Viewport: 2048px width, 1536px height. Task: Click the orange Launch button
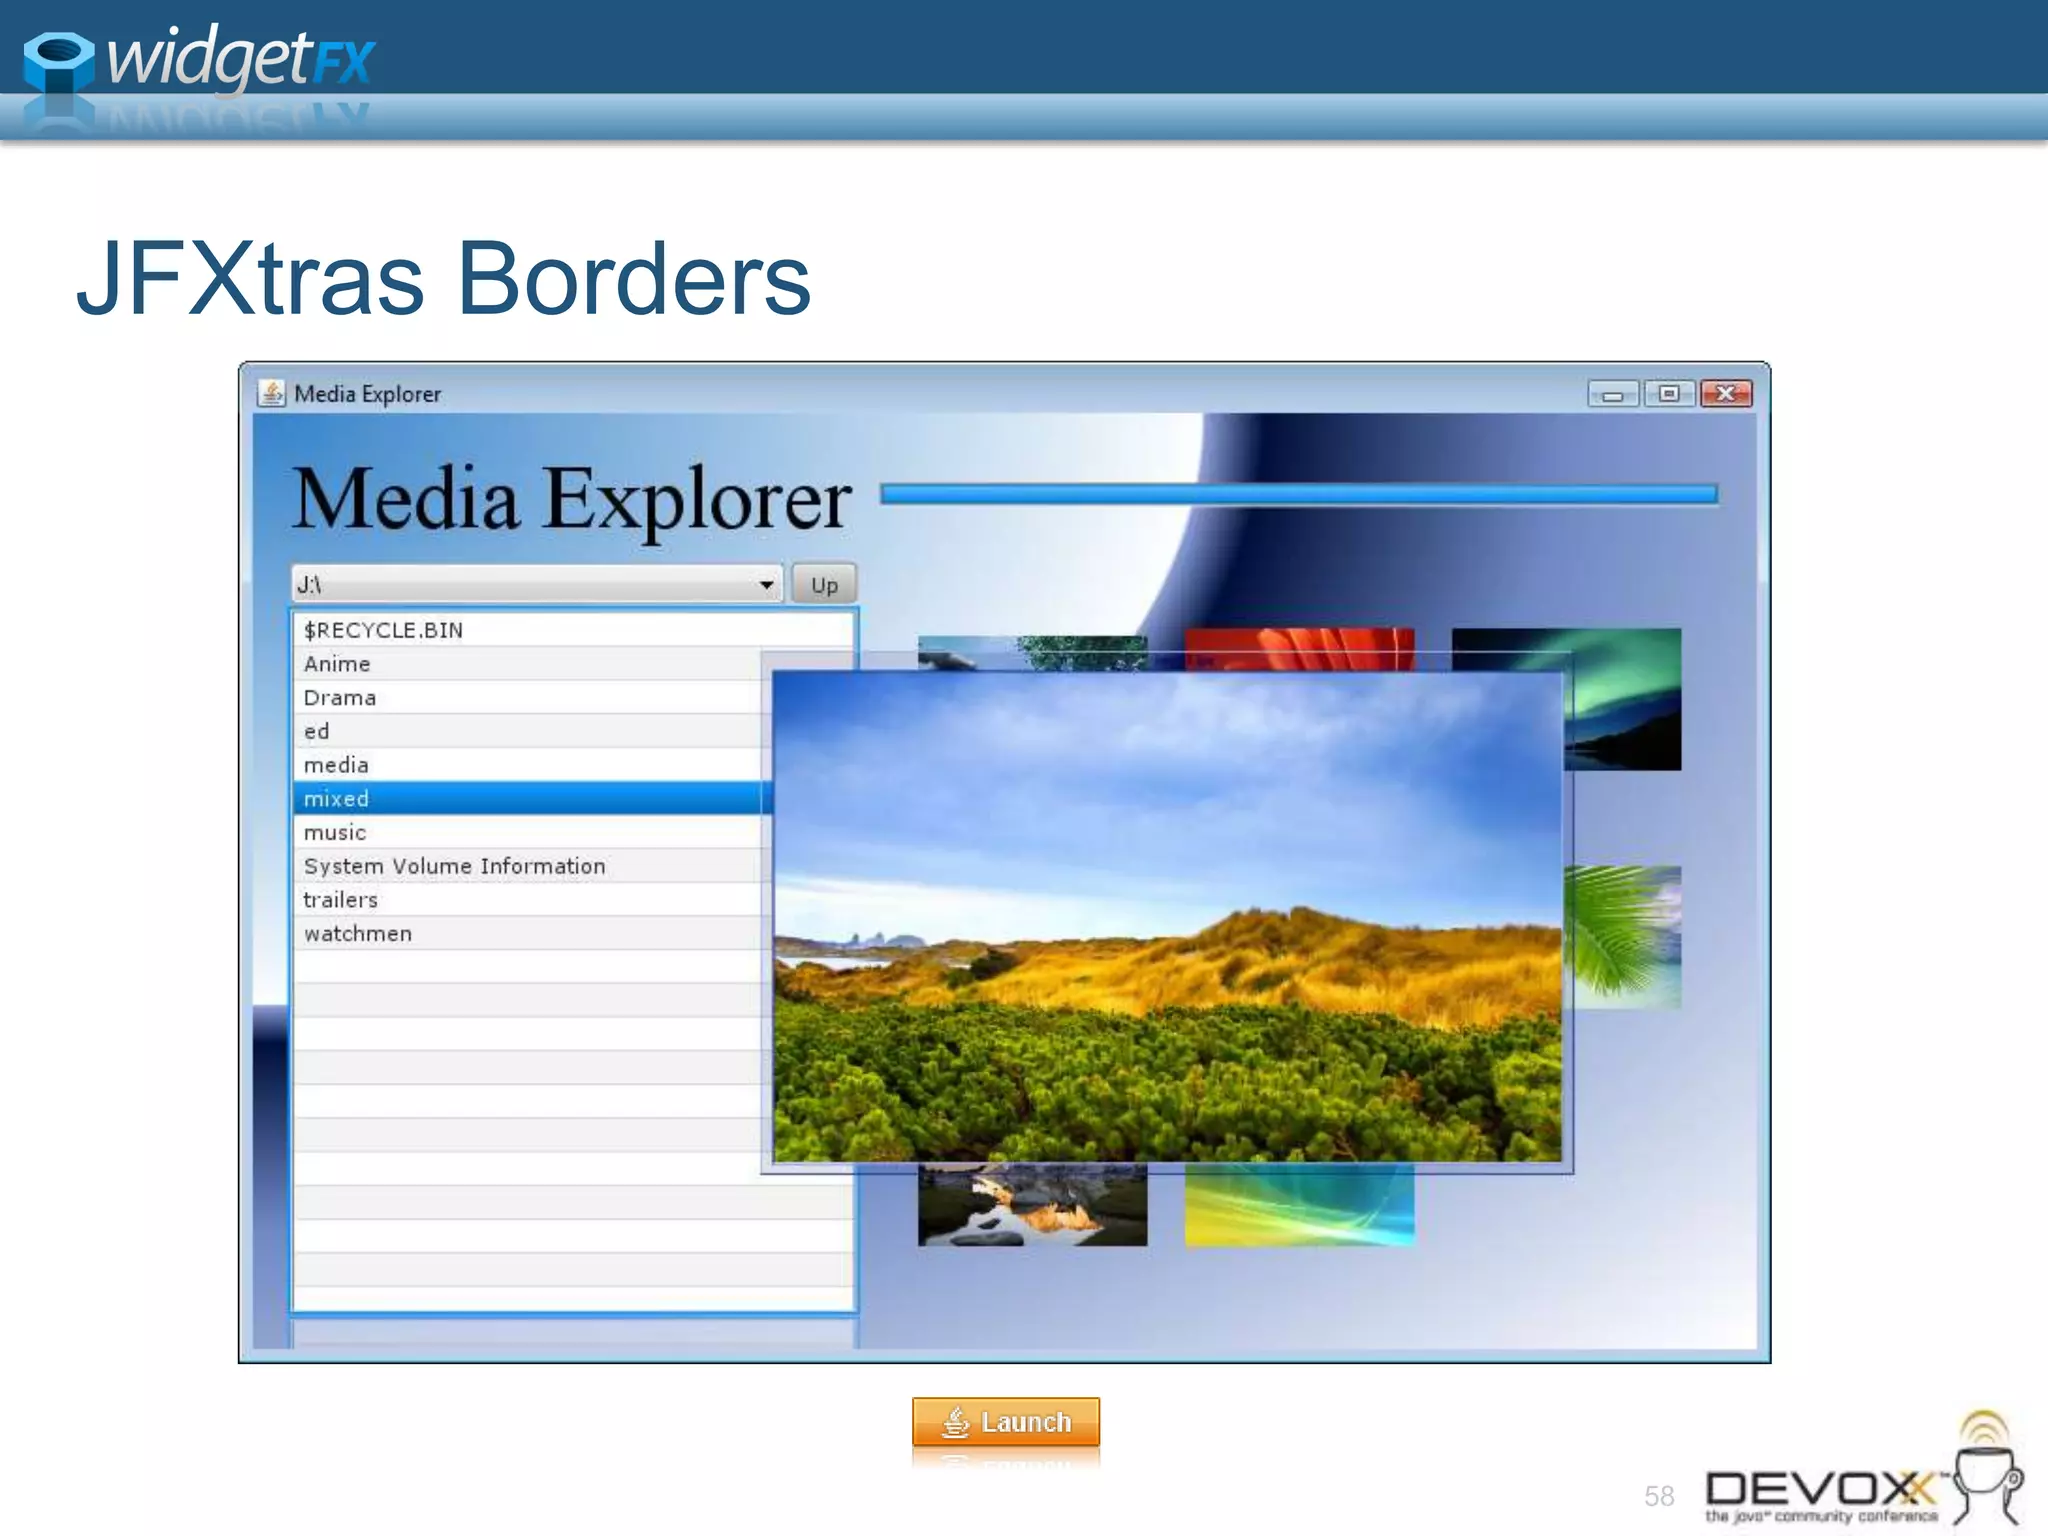pyautogui.click(x=1005, y=1421)
